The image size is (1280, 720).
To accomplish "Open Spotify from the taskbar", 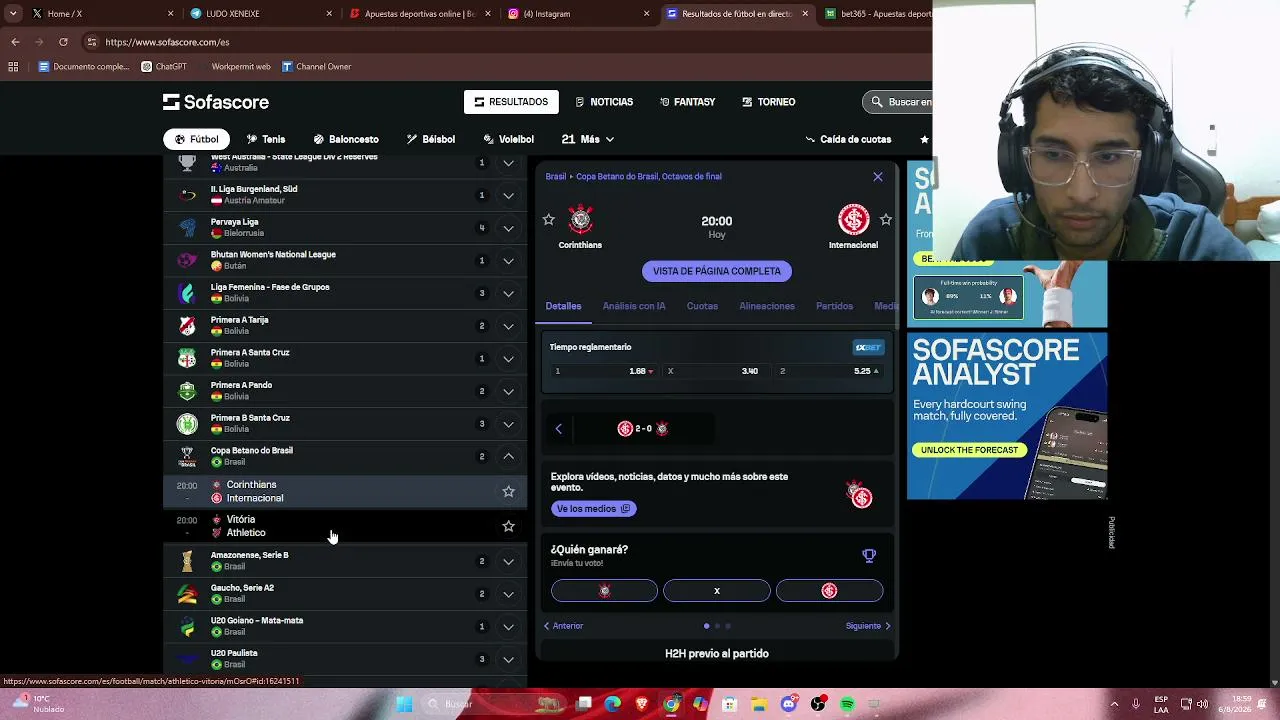I will 847,704.
